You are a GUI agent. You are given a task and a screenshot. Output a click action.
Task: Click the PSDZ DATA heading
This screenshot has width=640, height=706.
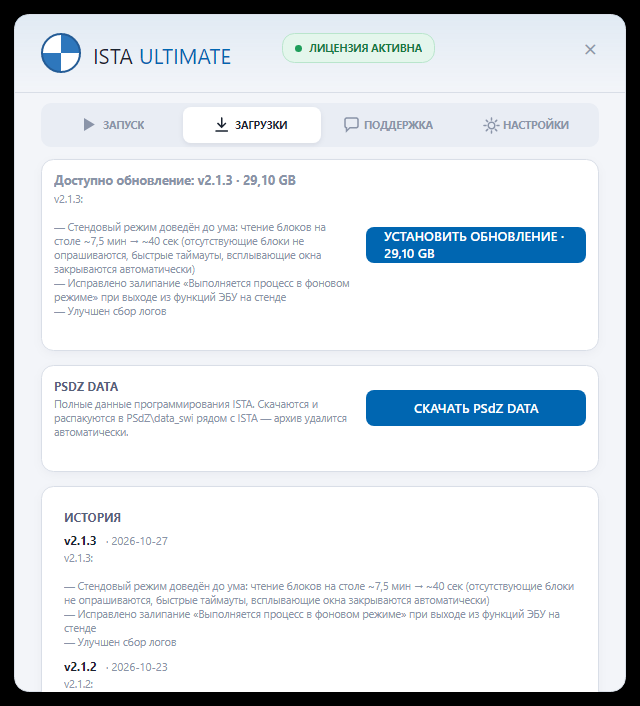pos(86,387)
